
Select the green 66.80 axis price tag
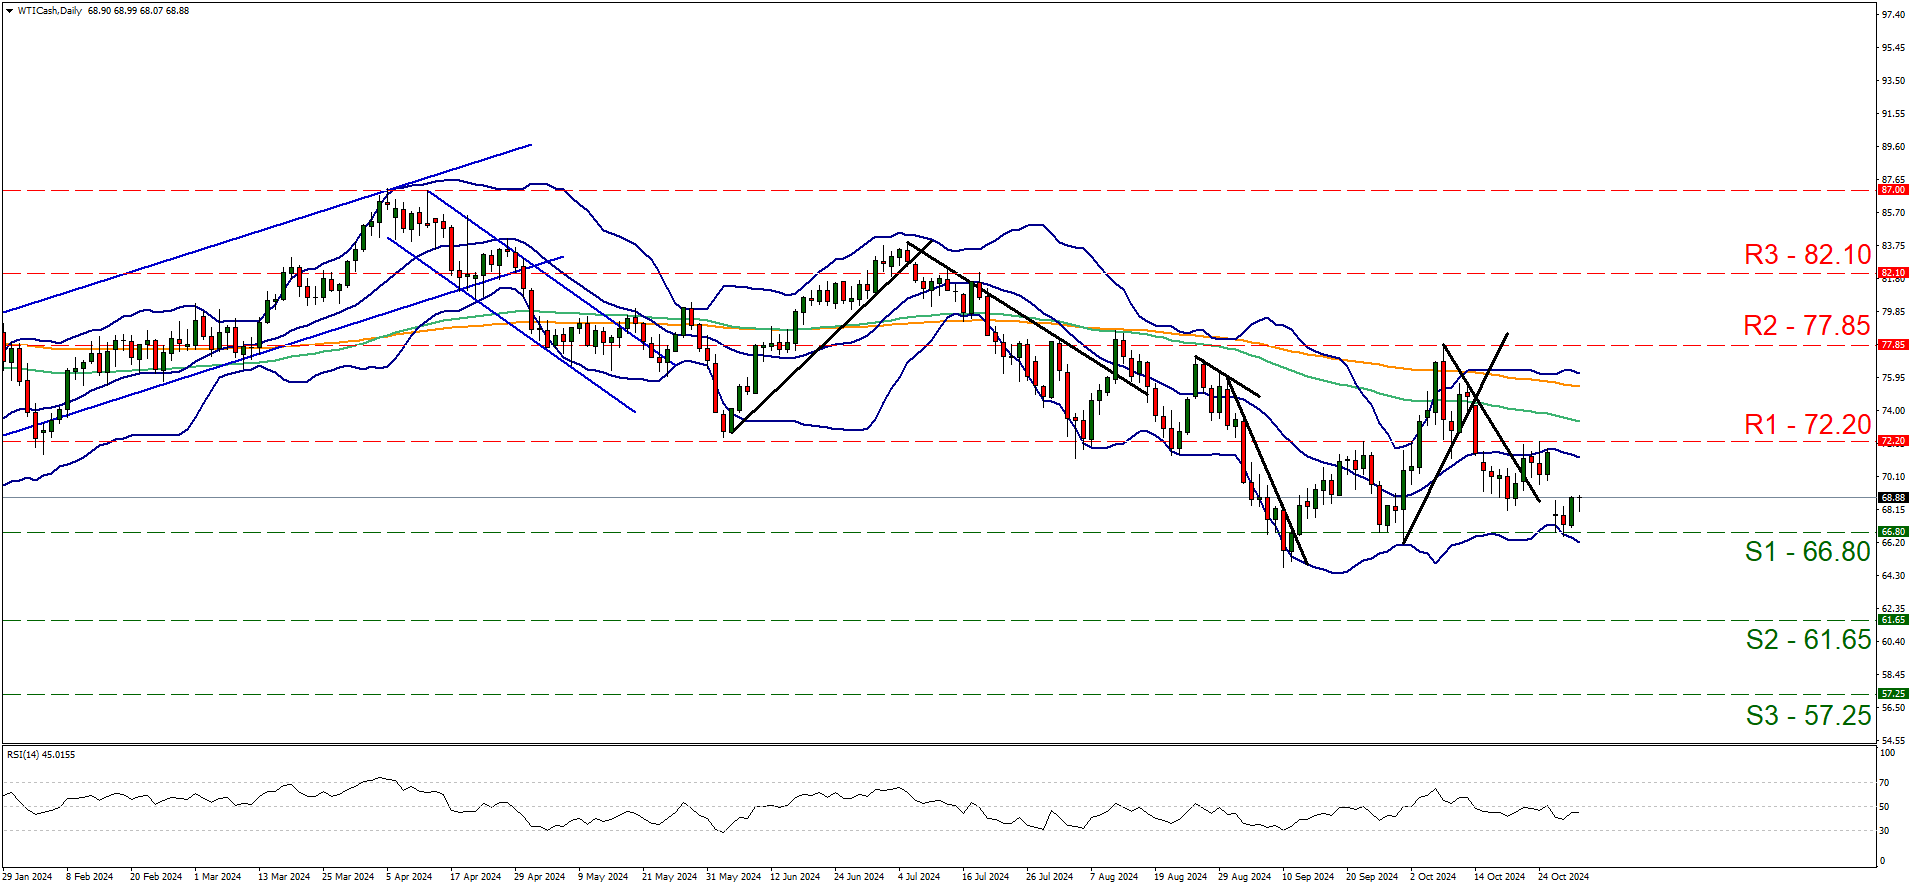click(1892, 533)
